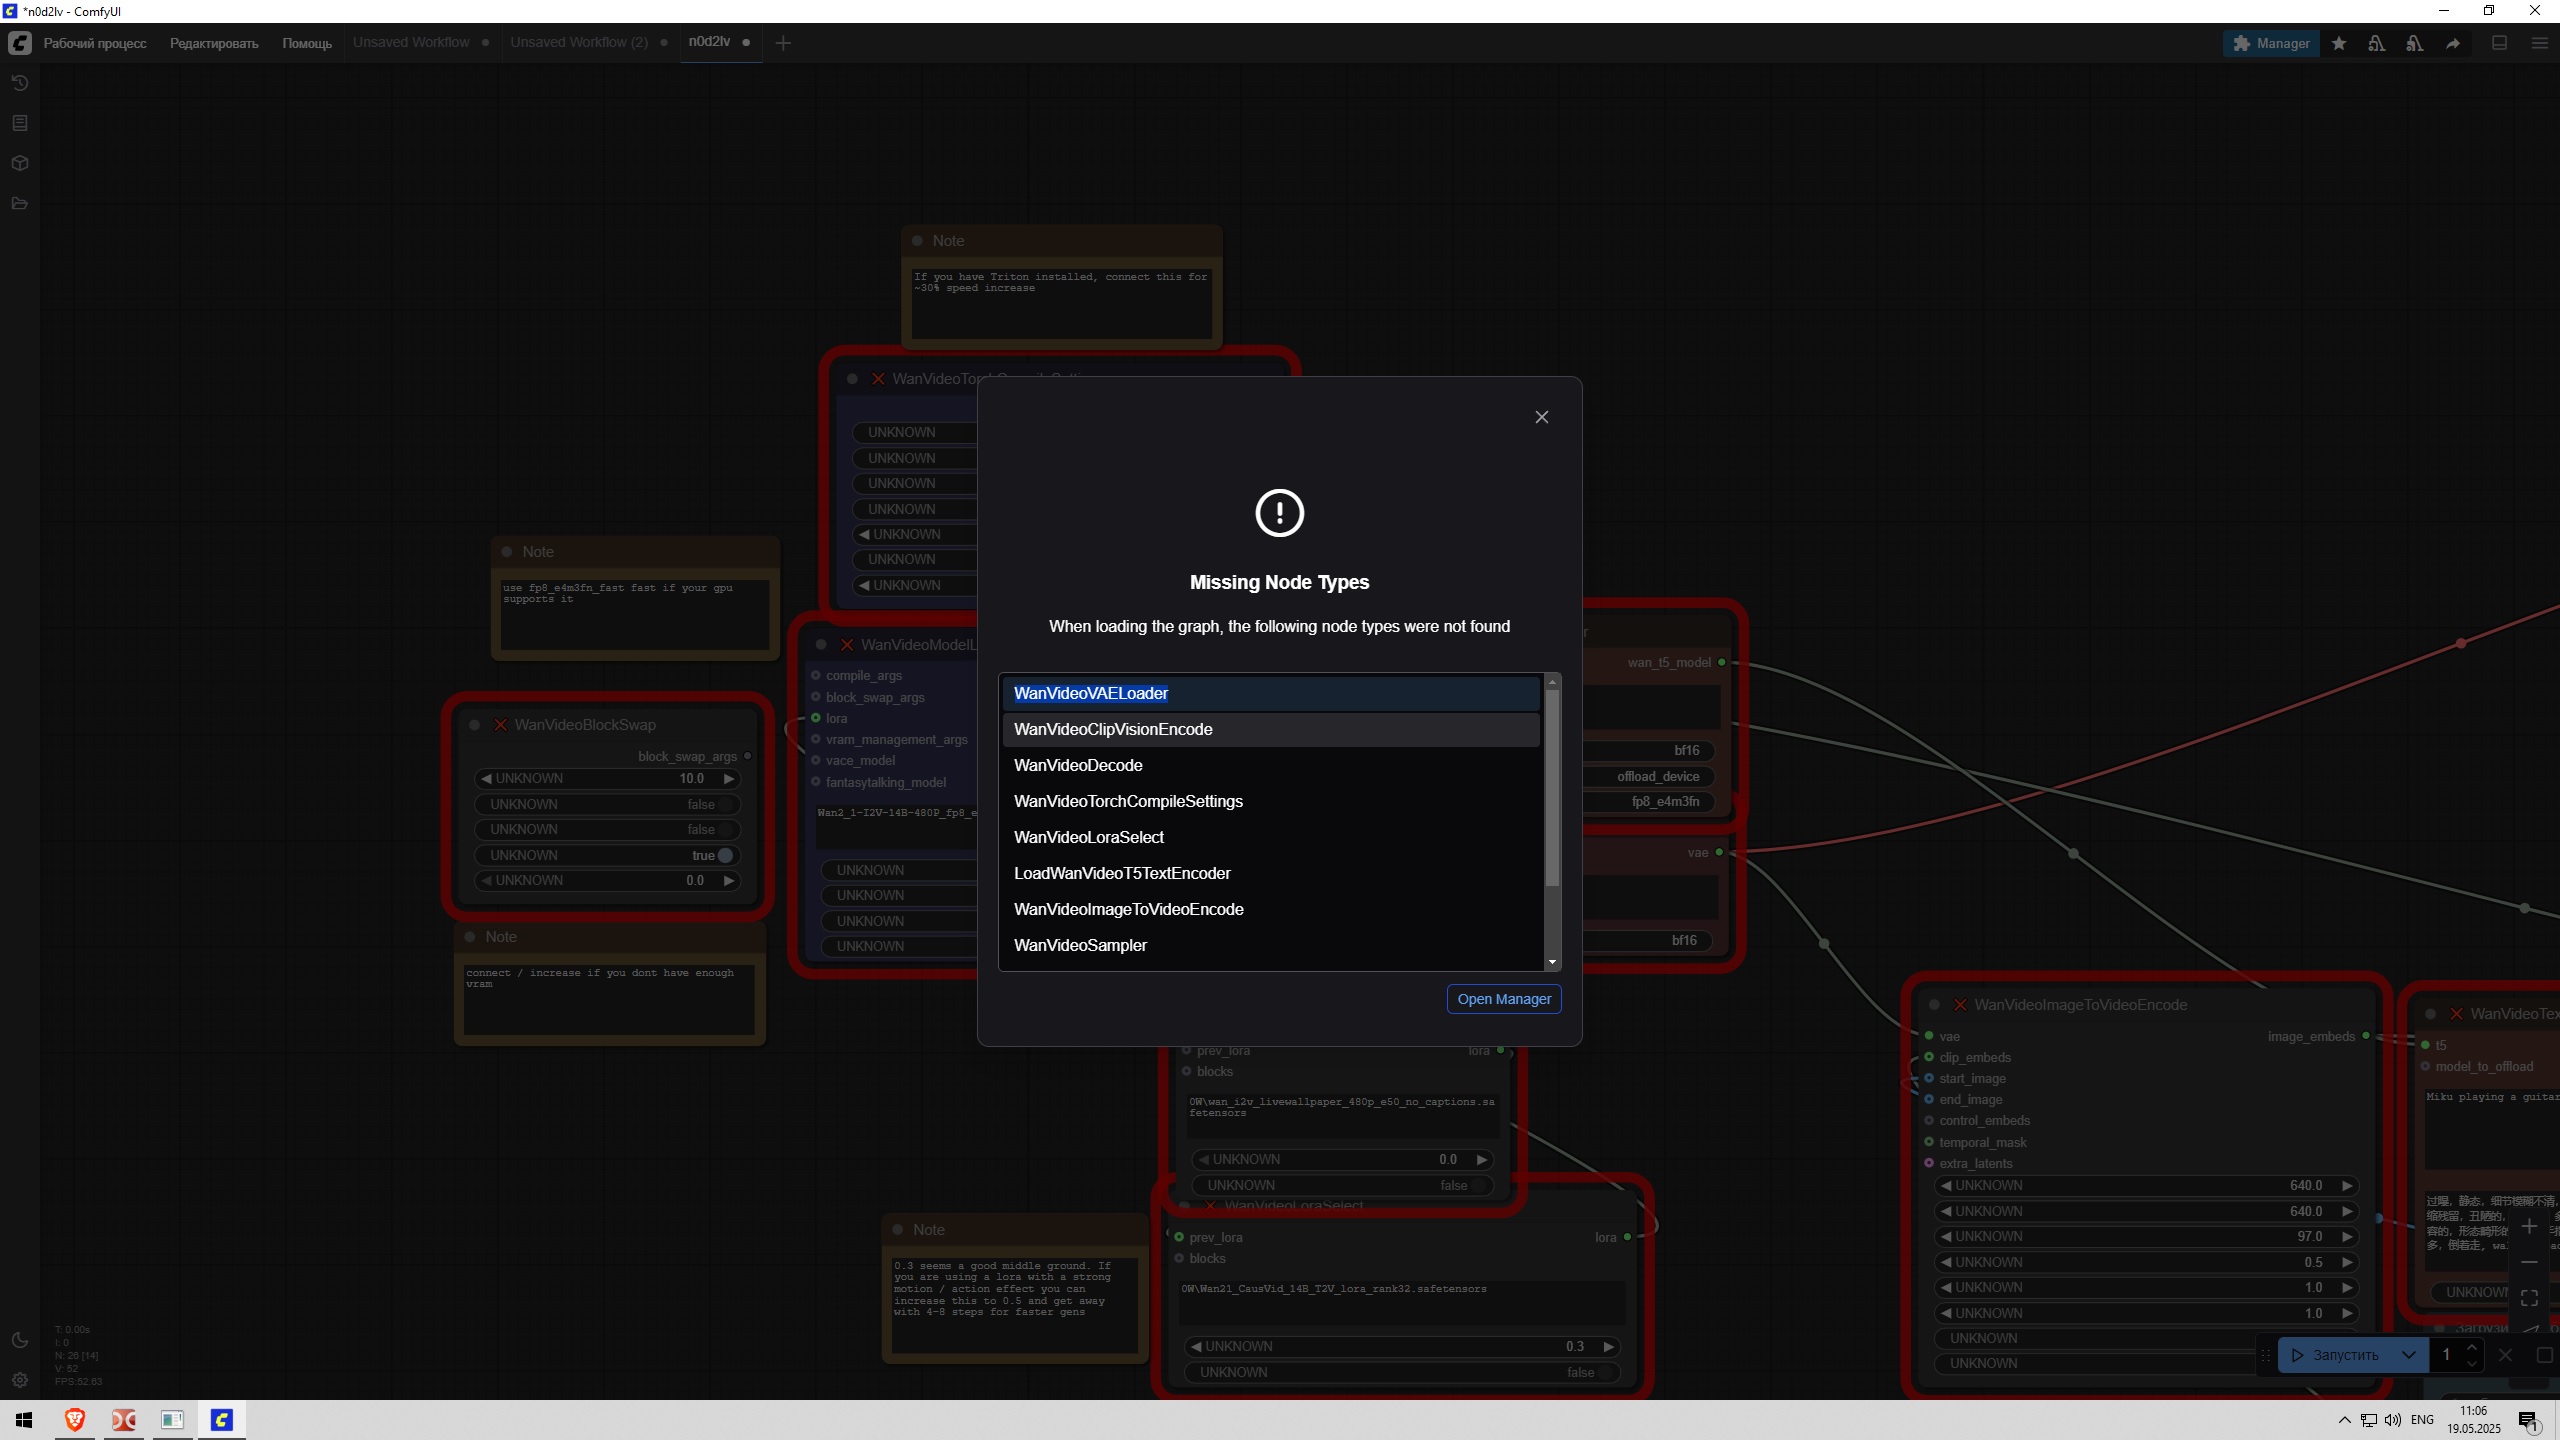This screenshot has height=1440, width=2560.
Task: Toggle false switch under livewallpaper lora 0.0 value
Action: [x=1481, y=1185]
